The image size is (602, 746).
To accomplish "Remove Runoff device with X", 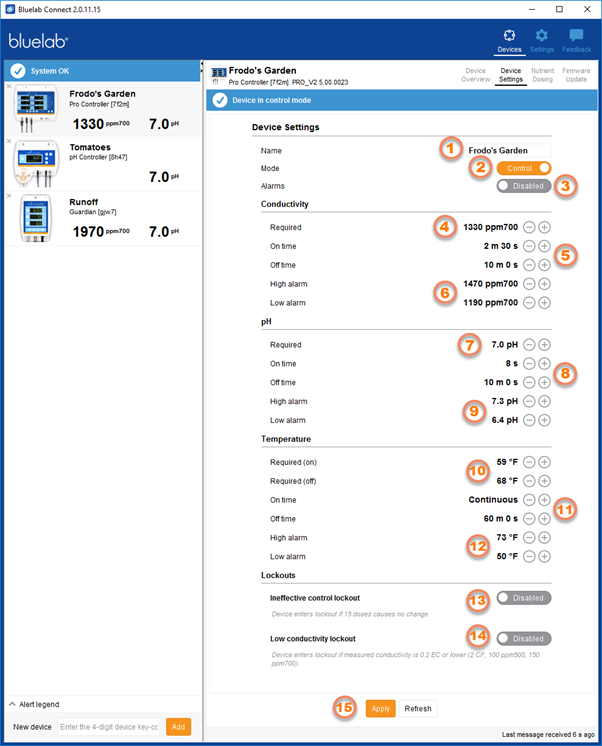I will pos(9,196).
